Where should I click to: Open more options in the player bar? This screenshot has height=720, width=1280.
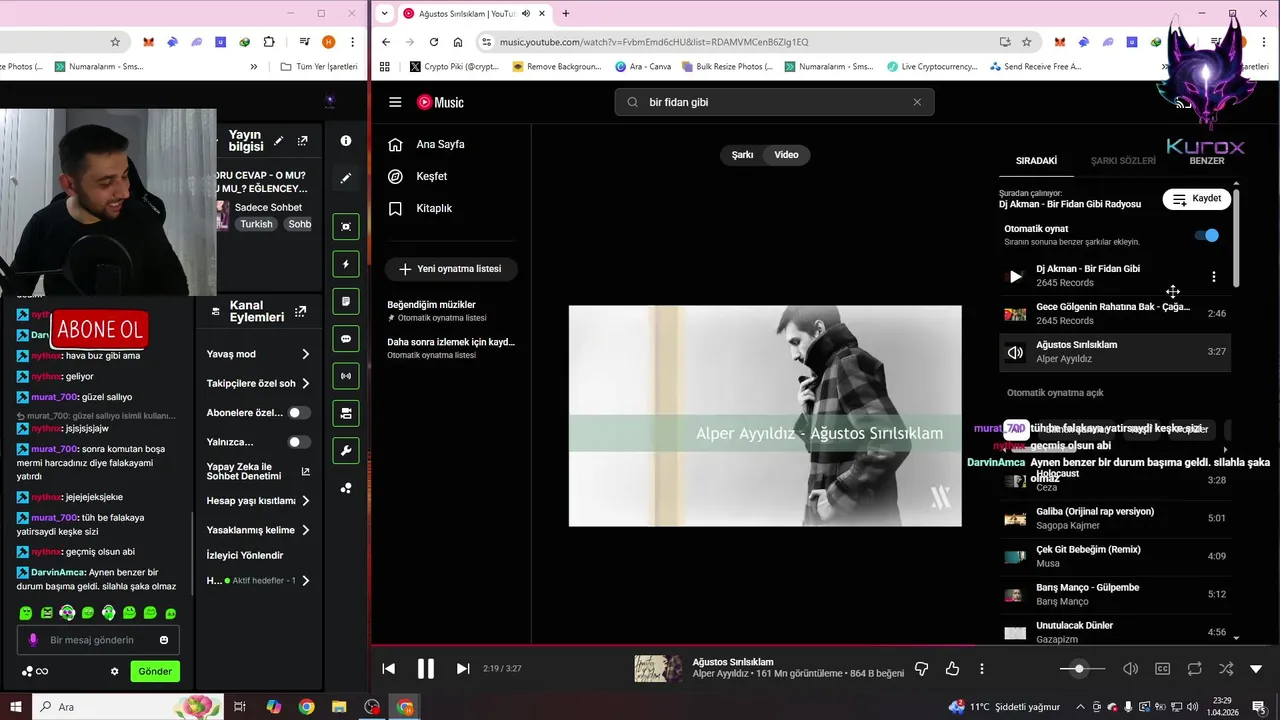pos(982,668)
